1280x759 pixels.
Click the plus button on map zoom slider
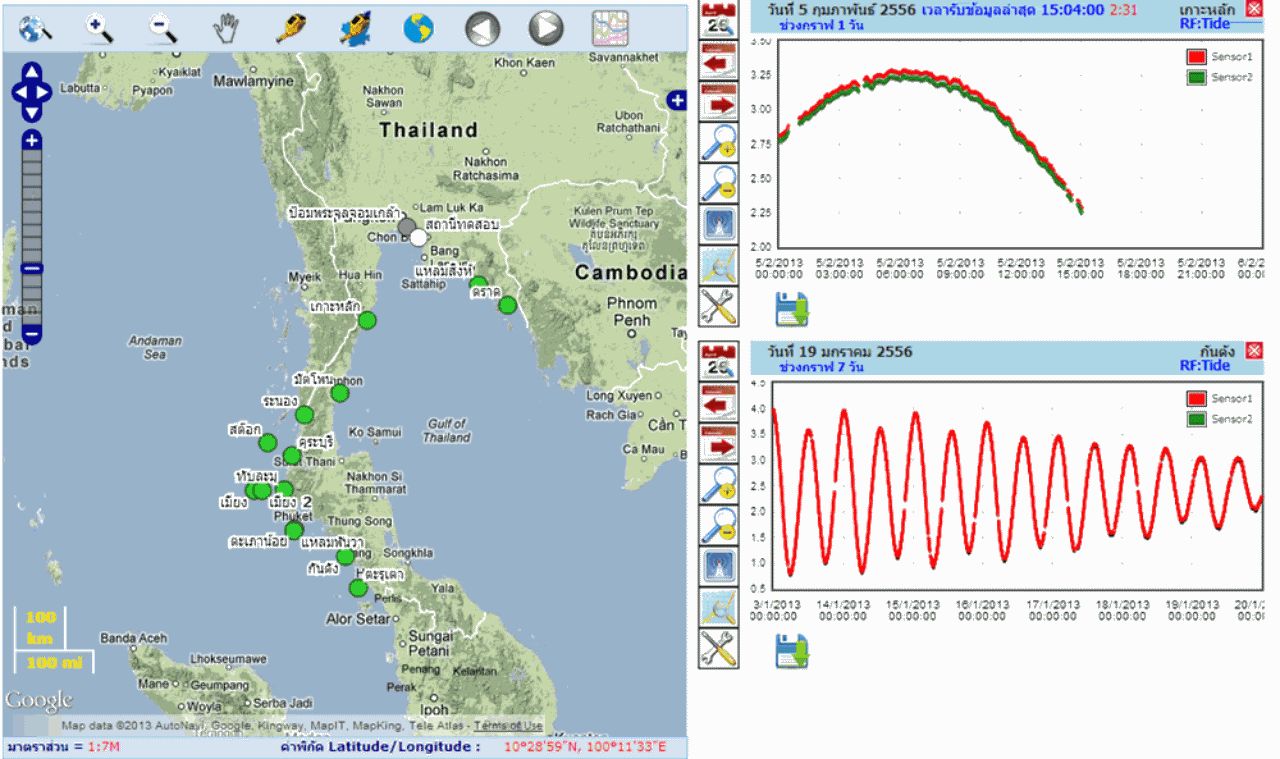click(32, 140)
